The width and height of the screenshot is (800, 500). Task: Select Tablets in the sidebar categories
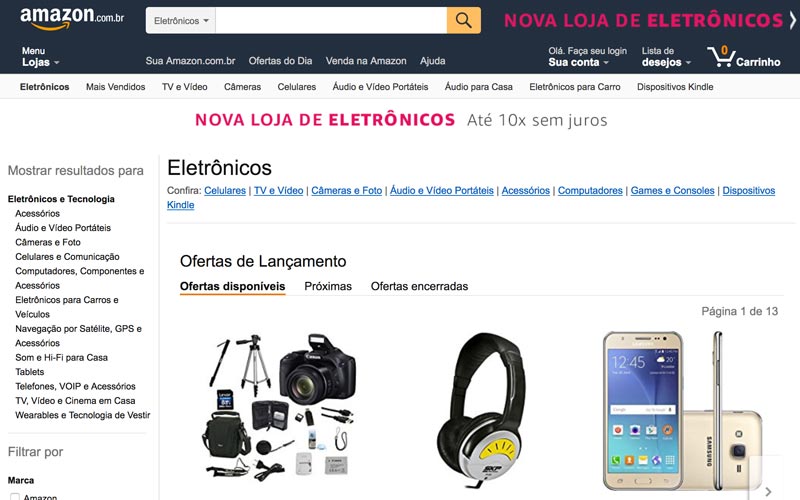(x=30, y=372)
